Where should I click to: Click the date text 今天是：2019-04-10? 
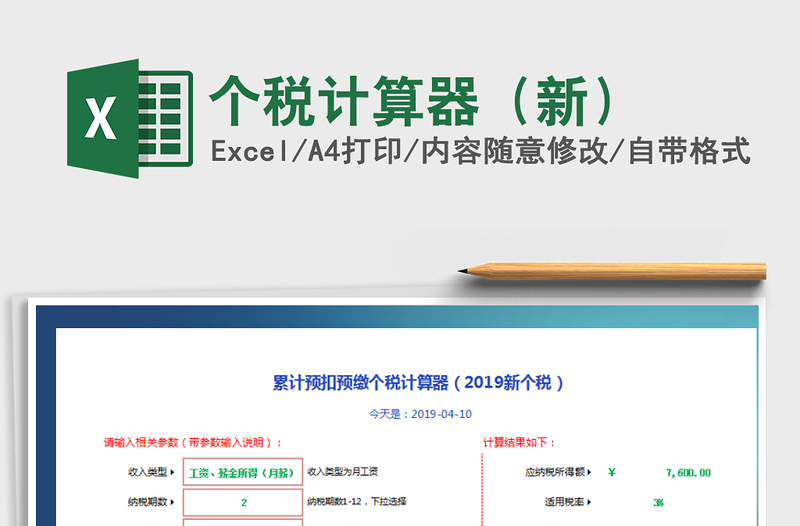[420, 414]
